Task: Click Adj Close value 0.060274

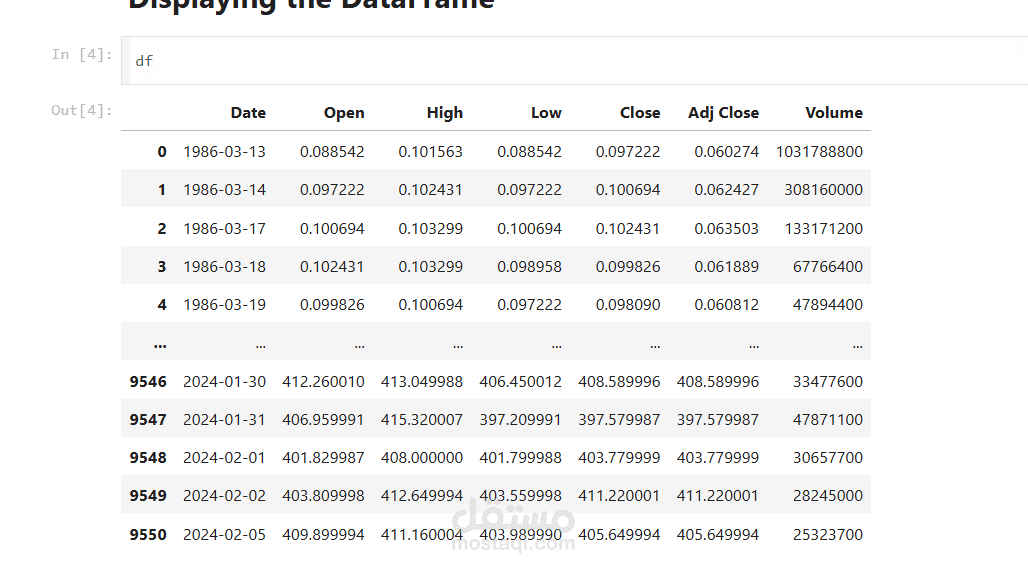Action: (x=726, y=152)
